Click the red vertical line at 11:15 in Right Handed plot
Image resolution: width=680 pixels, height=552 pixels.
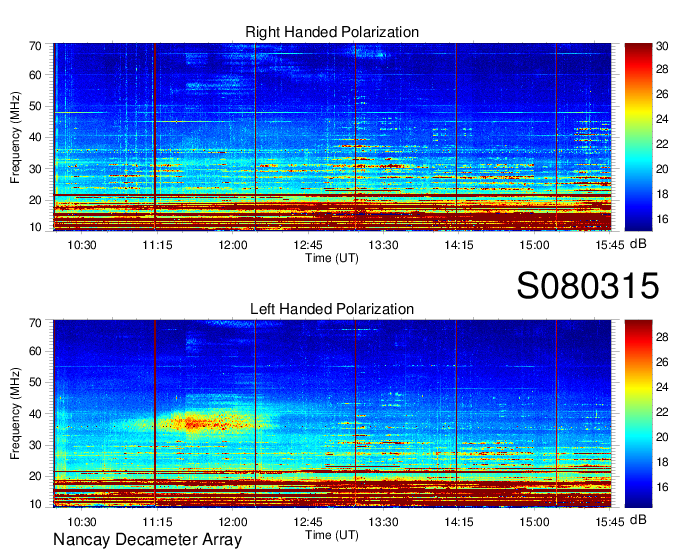coord(155,137)
